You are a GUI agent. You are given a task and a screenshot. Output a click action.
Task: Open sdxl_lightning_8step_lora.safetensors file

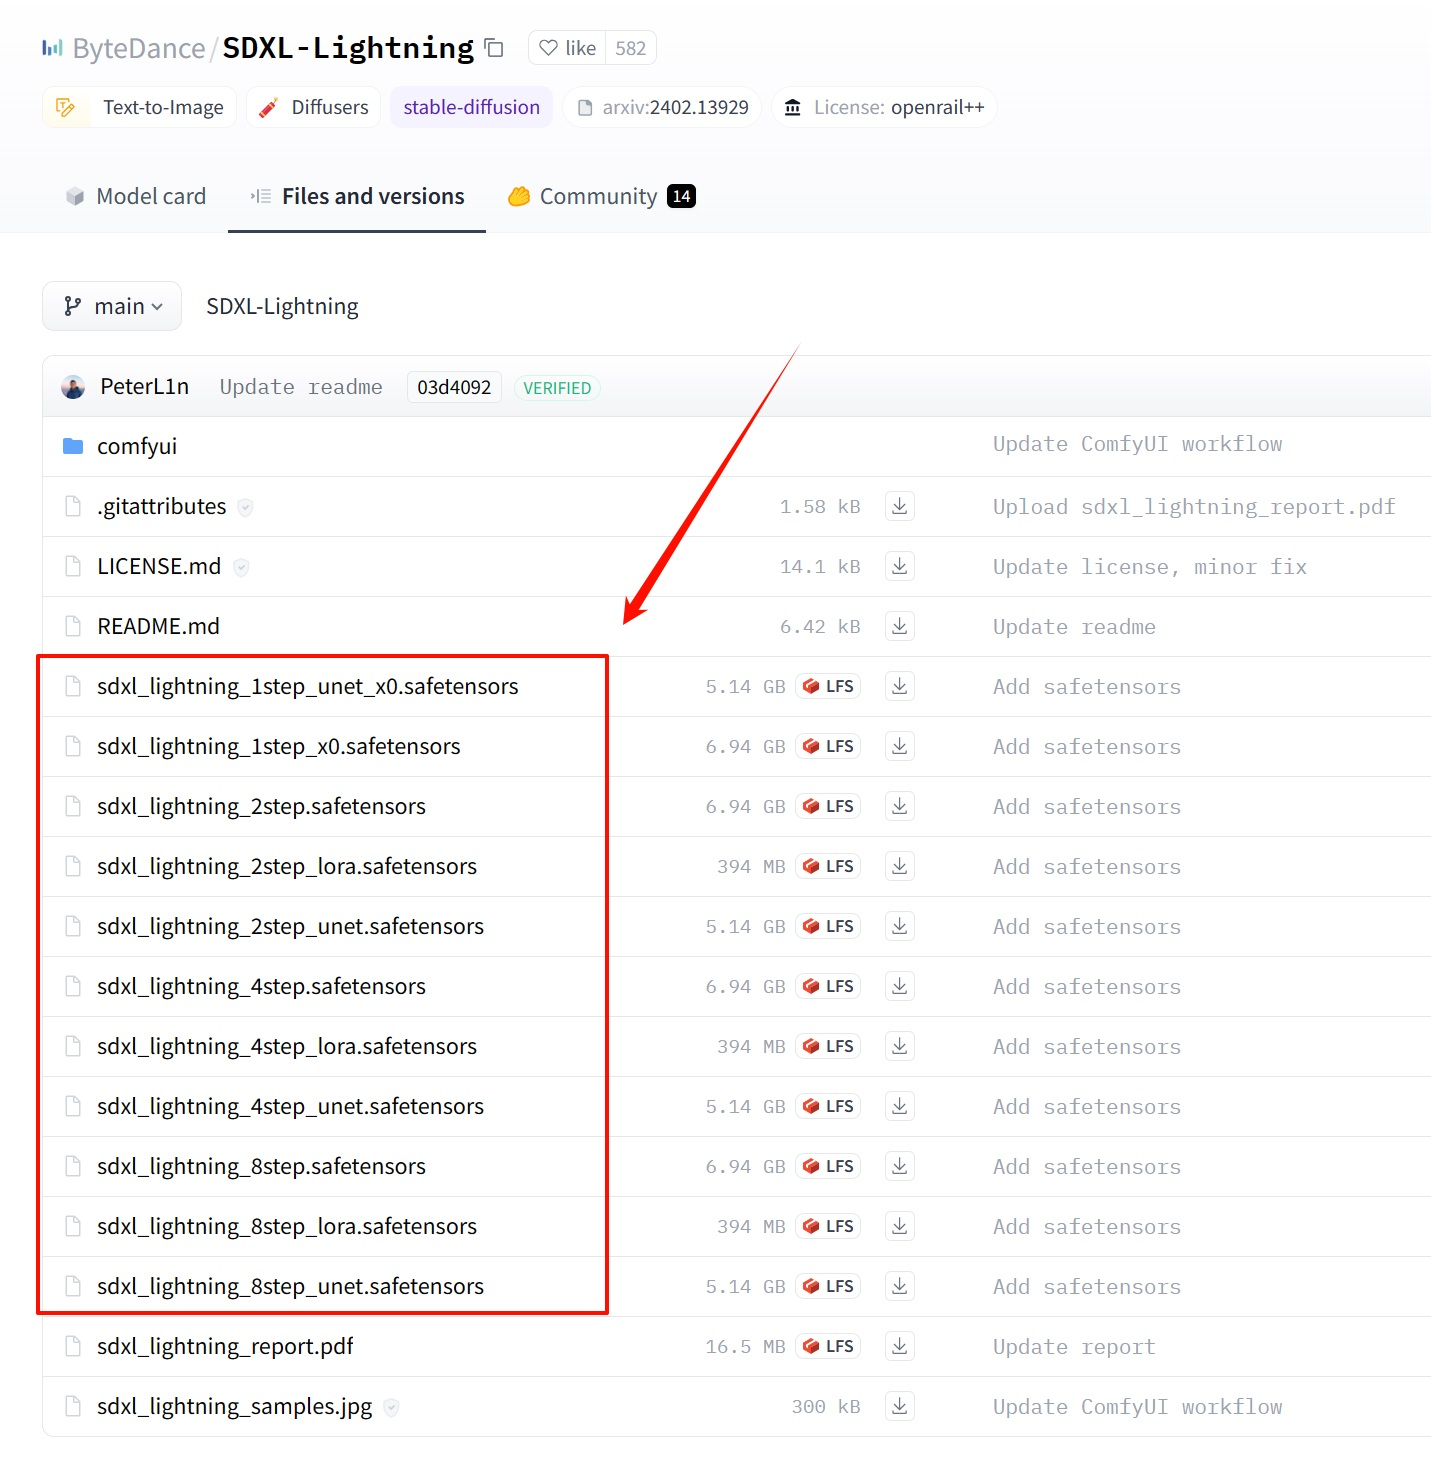pos(287,1226)
